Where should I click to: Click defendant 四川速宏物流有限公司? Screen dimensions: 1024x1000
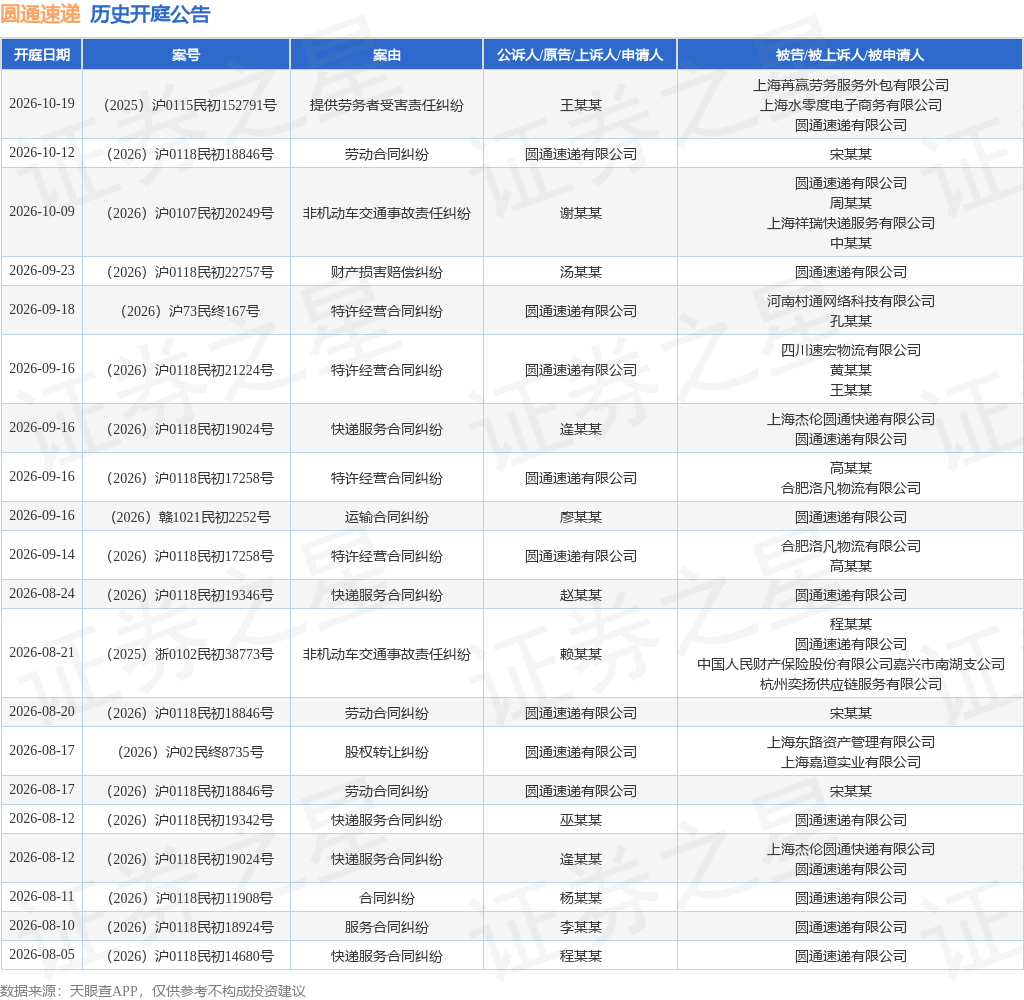click(x=850, y=350)
